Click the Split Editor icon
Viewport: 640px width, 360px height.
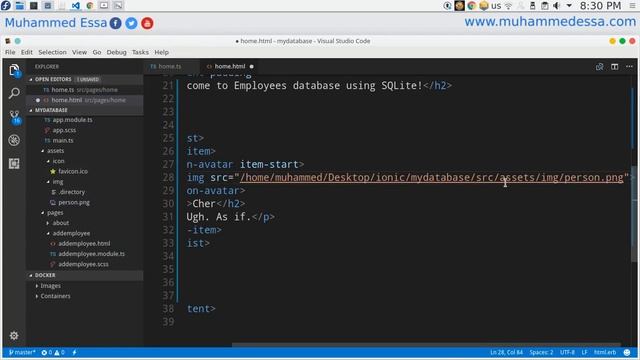point(614,67)
